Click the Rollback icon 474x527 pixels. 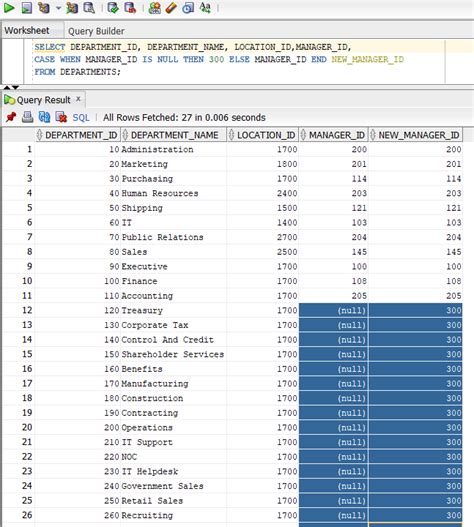point(130,8)
